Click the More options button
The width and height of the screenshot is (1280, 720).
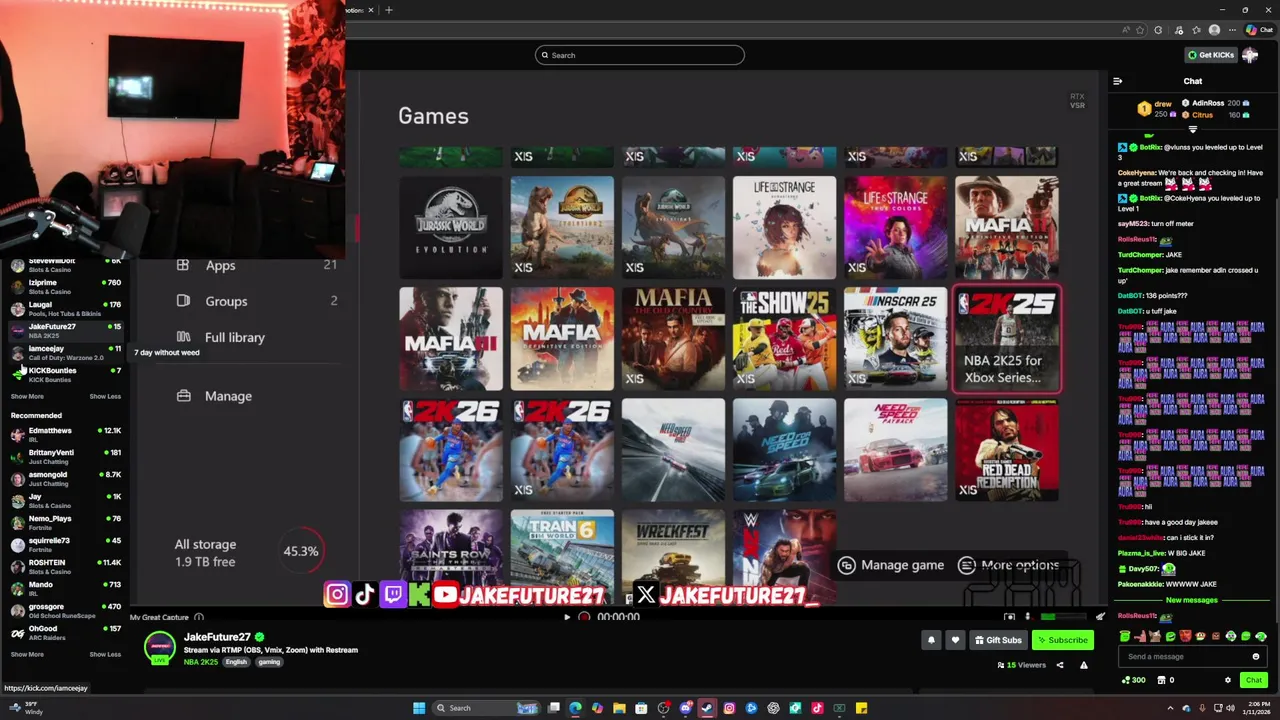point(1009,565)
